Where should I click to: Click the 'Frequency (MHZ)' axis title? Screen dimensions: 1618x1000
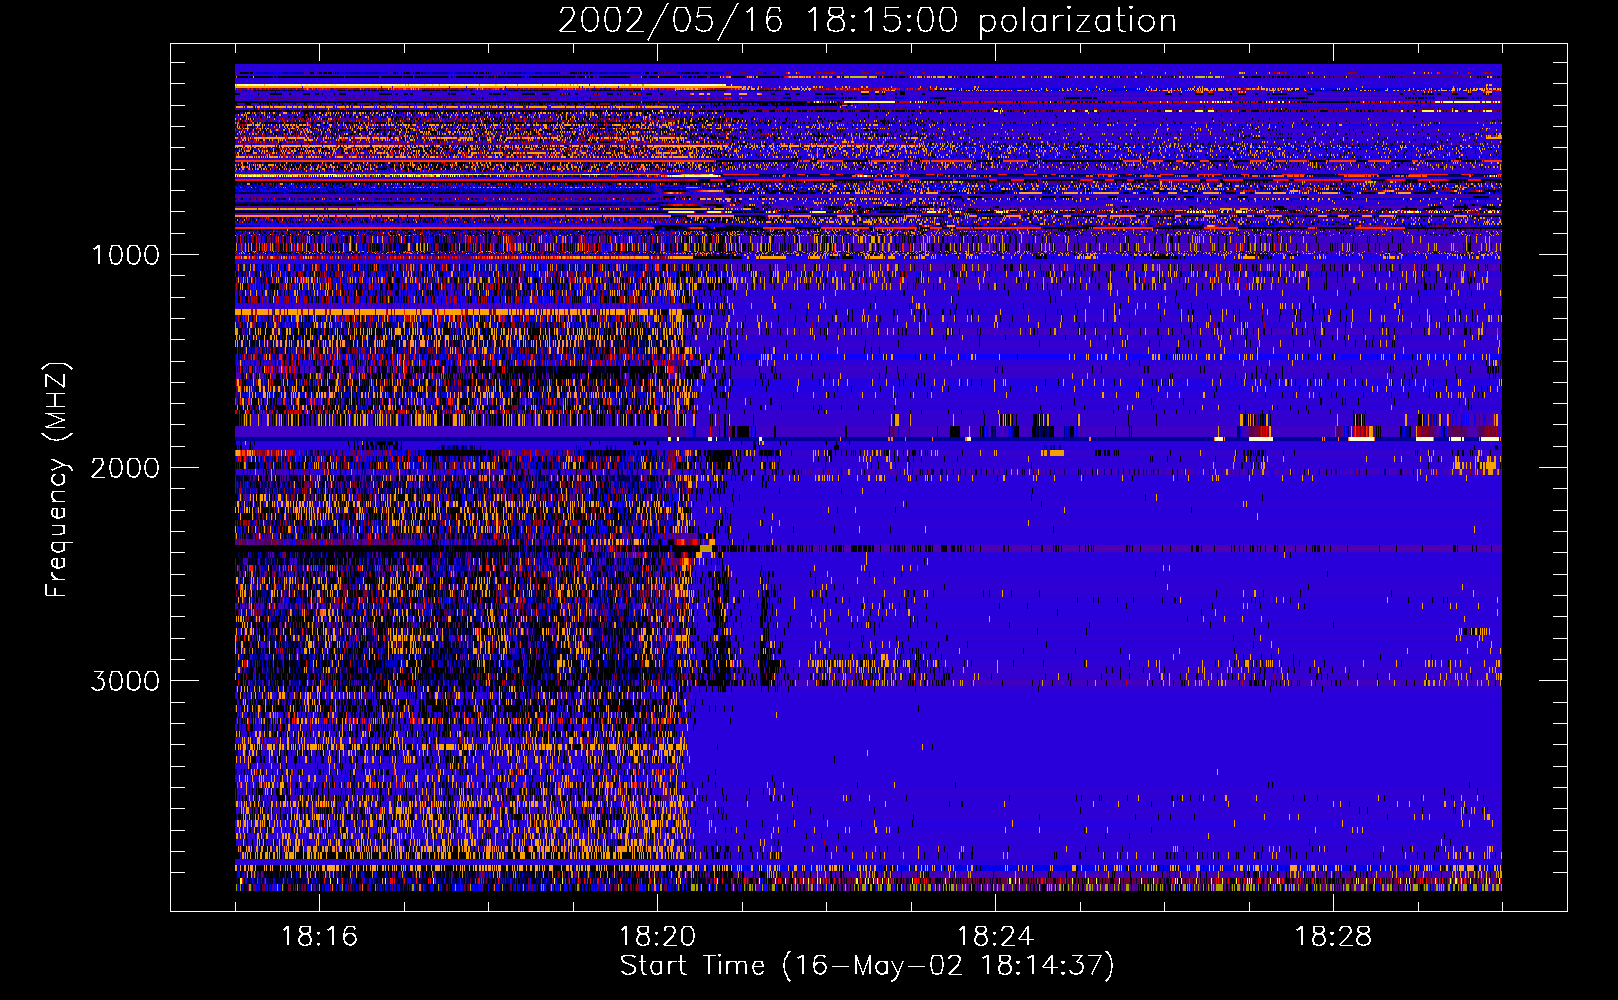[57, 480]
